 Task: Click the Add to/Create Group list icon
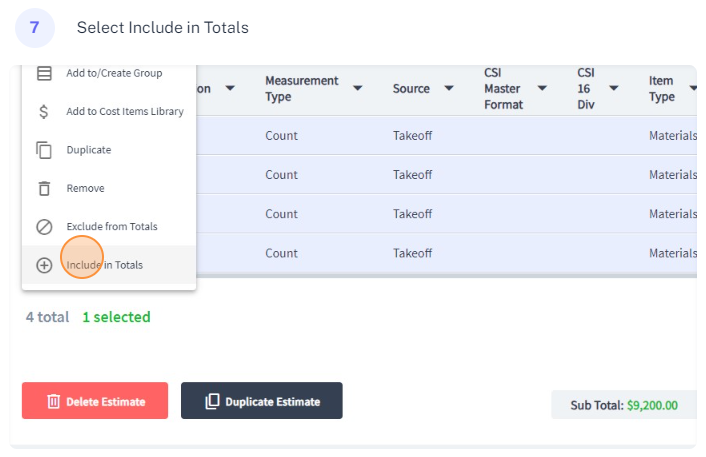pos(44,73)
